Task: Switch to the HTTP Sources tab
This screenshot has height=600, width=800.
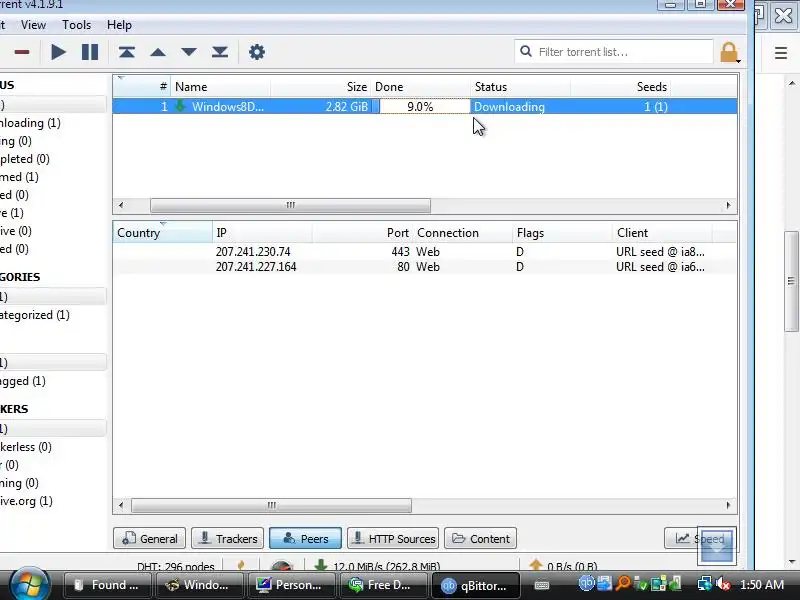Action: click(x=393, y=538)
